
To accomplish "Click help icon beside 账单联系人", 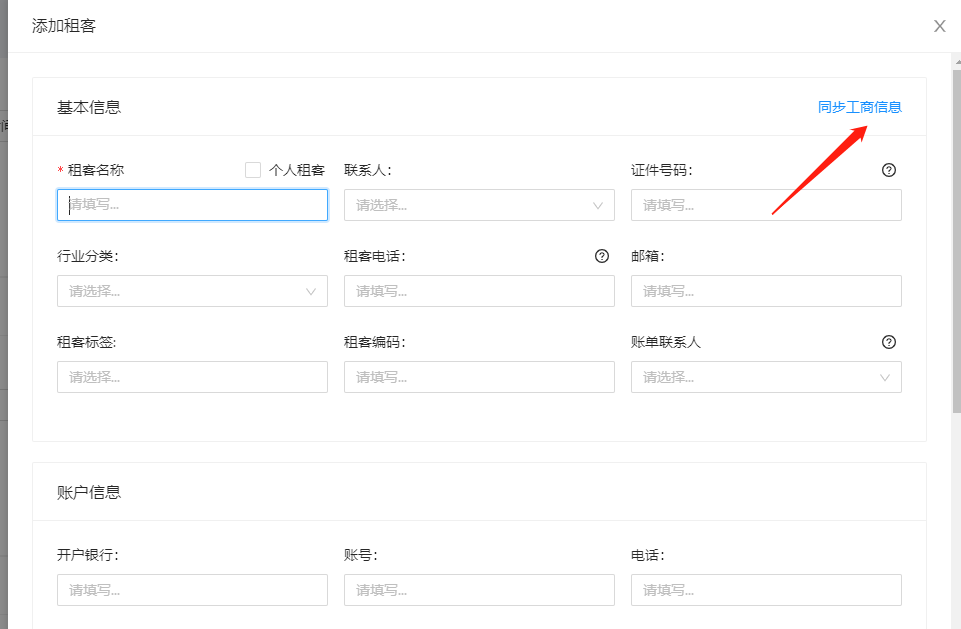I will (888, 342).
